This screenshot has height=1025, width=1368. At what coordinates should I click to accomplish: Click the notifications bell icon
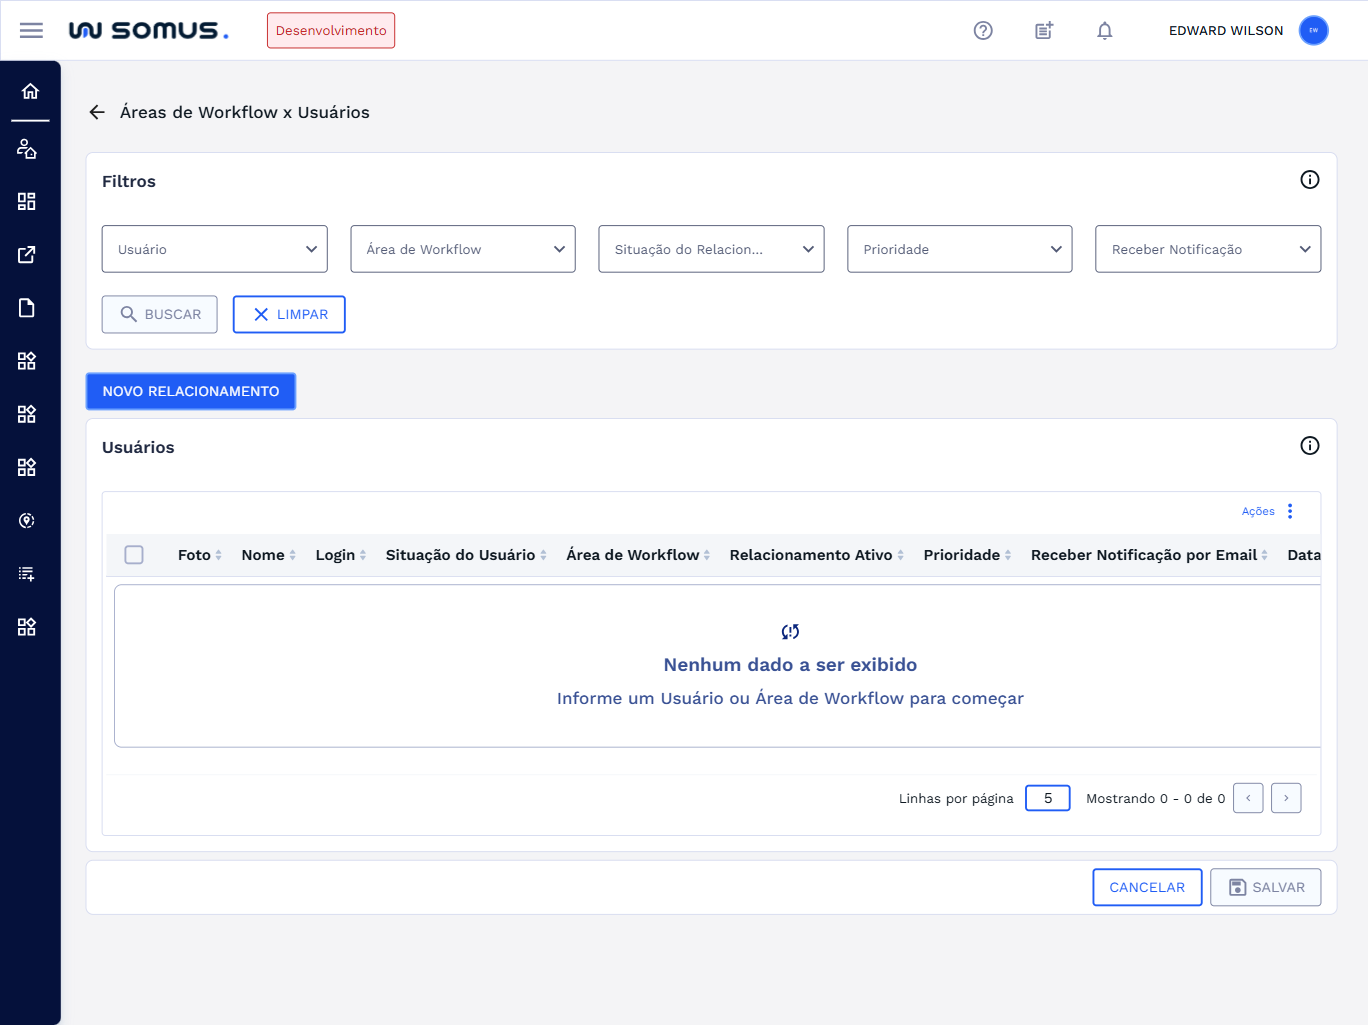pos(1104,31)
